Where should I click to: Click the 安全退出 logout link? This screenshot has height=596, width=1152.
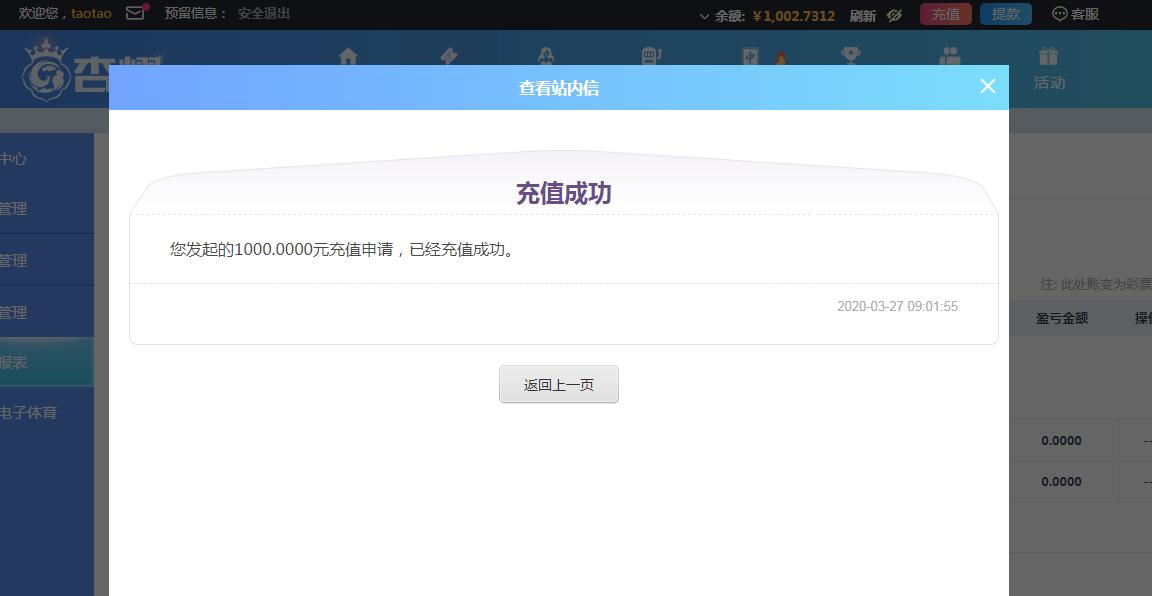tap(264, 13)
